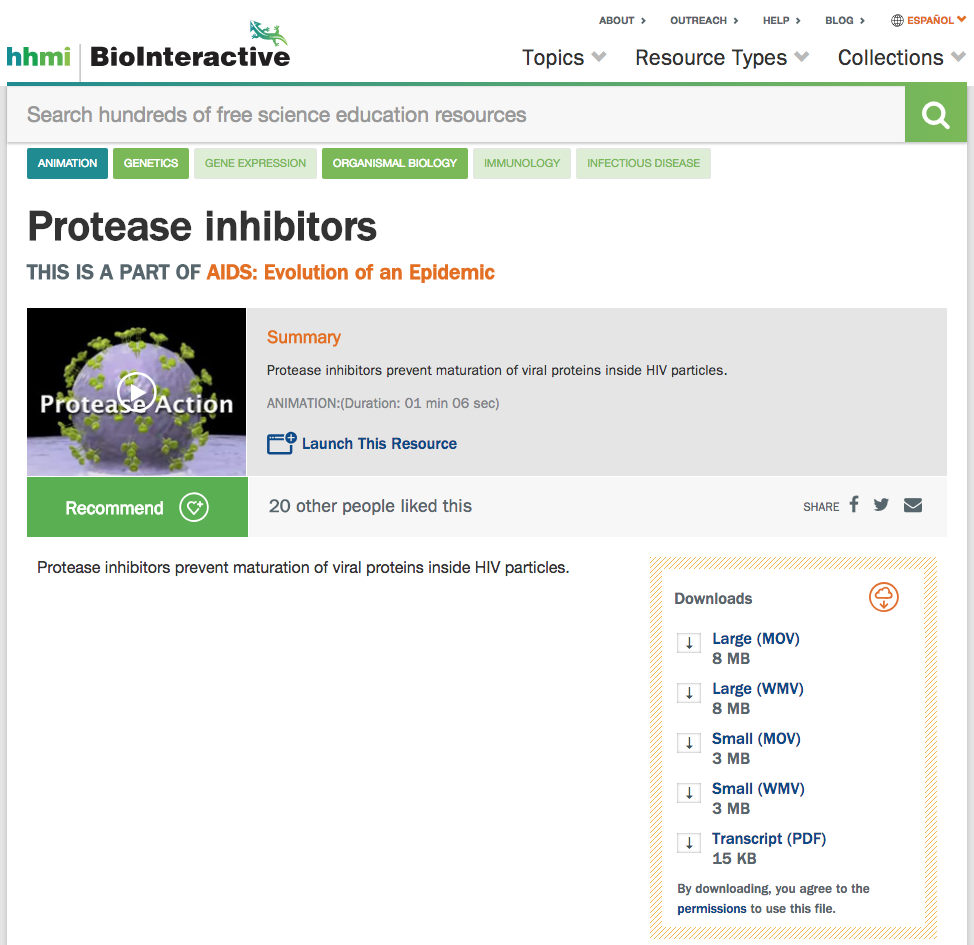Click the circular Downloads icon
The image size is (974, 945).
883,597
